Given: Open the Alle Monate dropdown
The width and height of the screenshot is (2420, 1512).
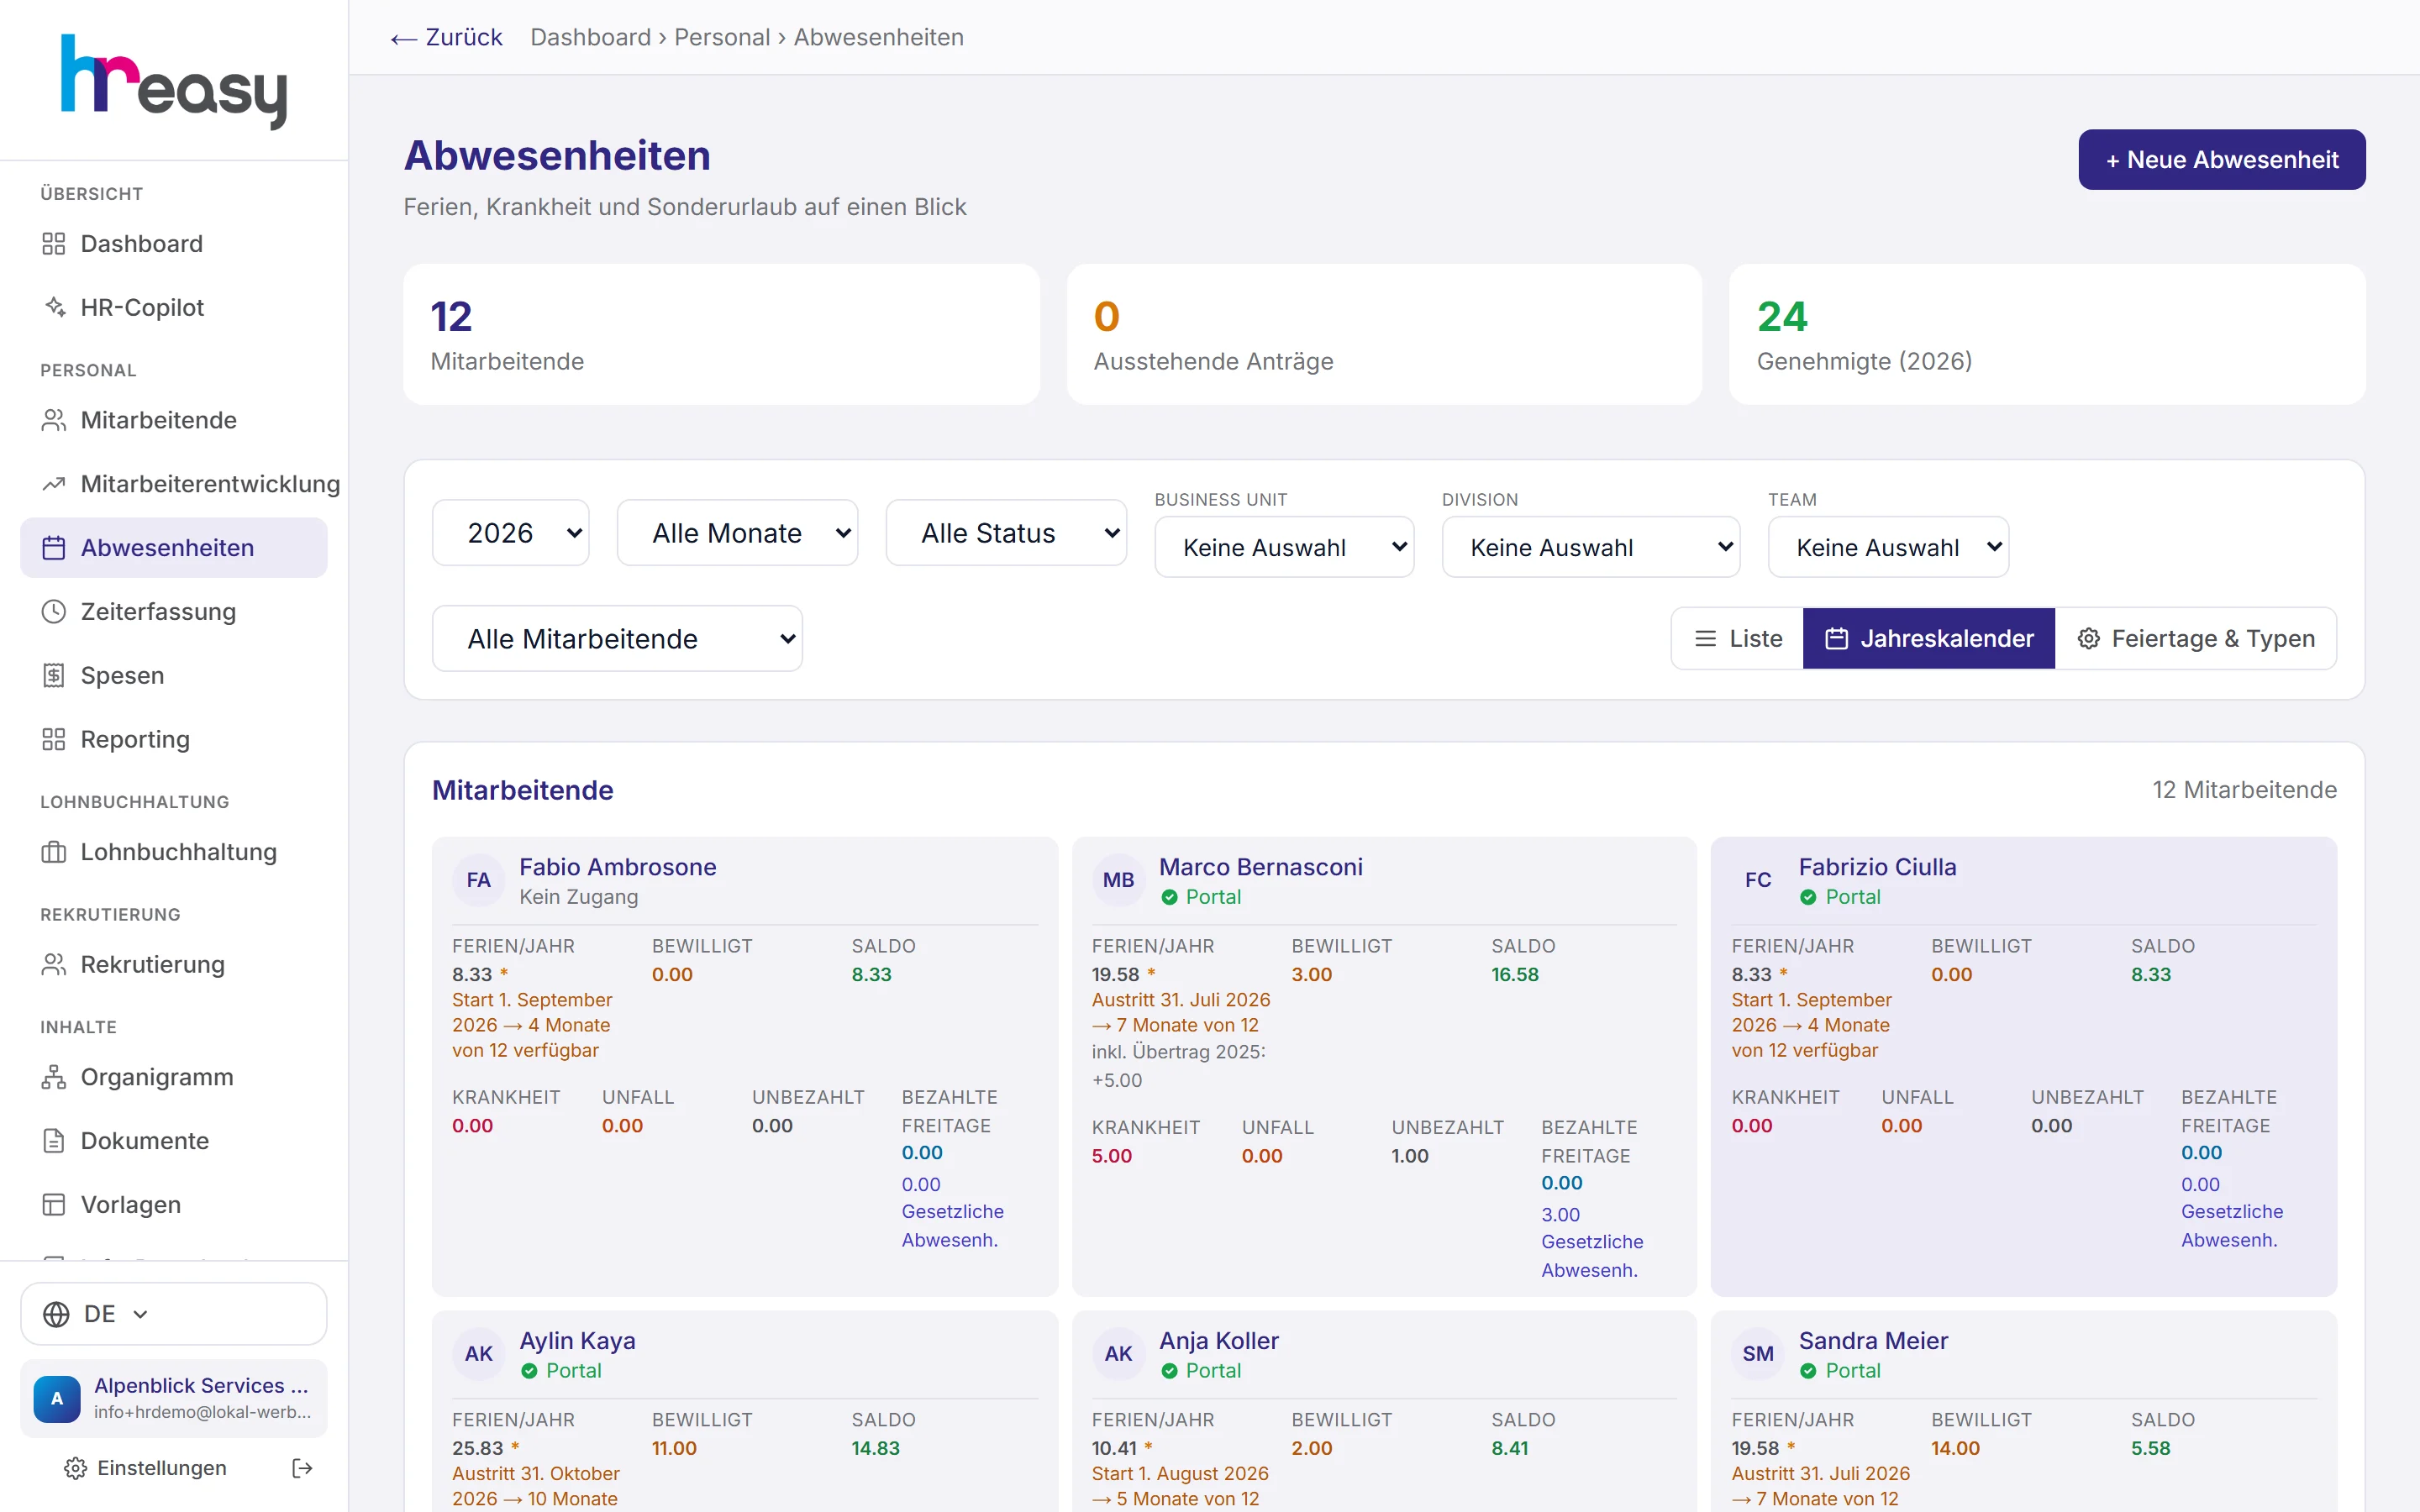Looking at the screenshot, I should tap(738, 533).
